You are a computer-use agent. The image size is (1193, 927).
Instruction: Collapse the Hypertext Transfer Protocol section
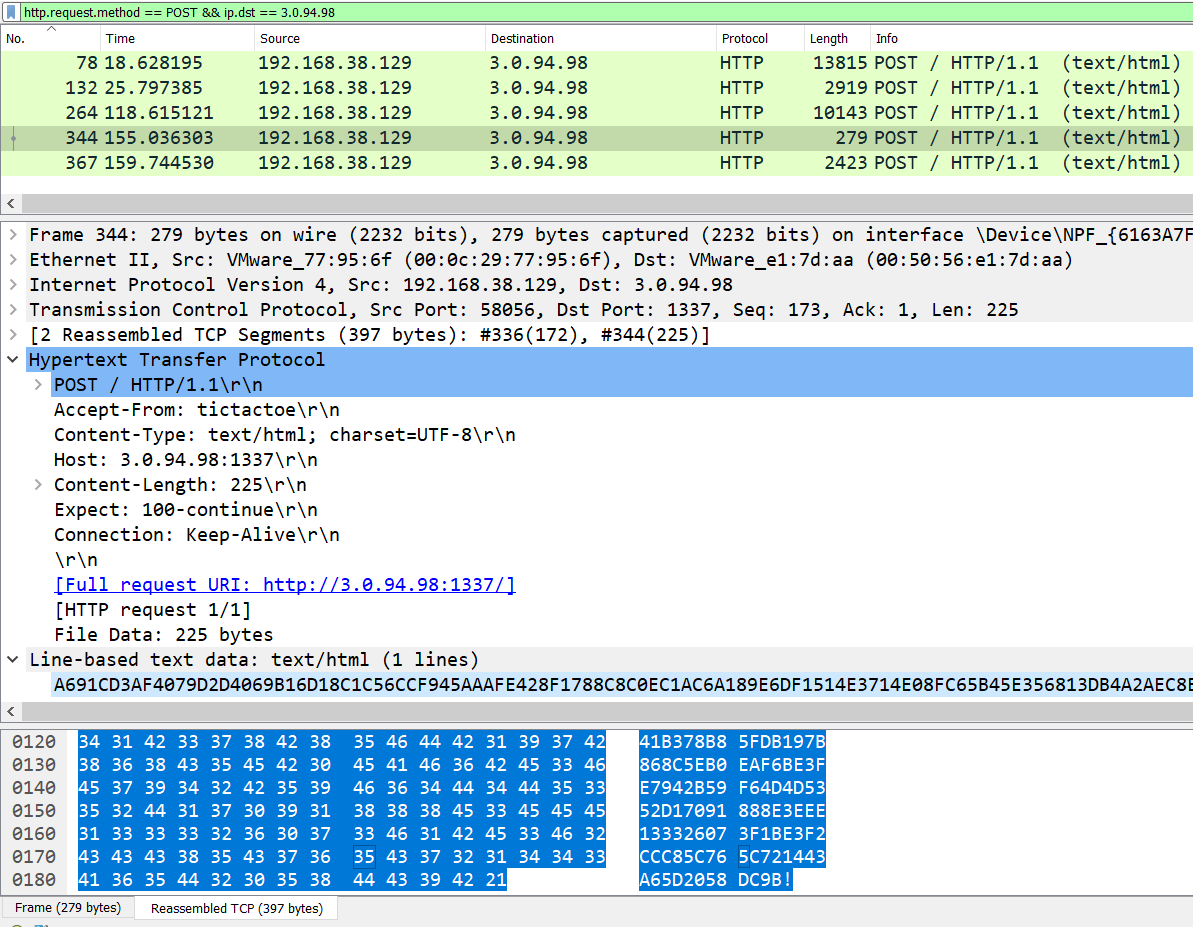coord(12,359)
